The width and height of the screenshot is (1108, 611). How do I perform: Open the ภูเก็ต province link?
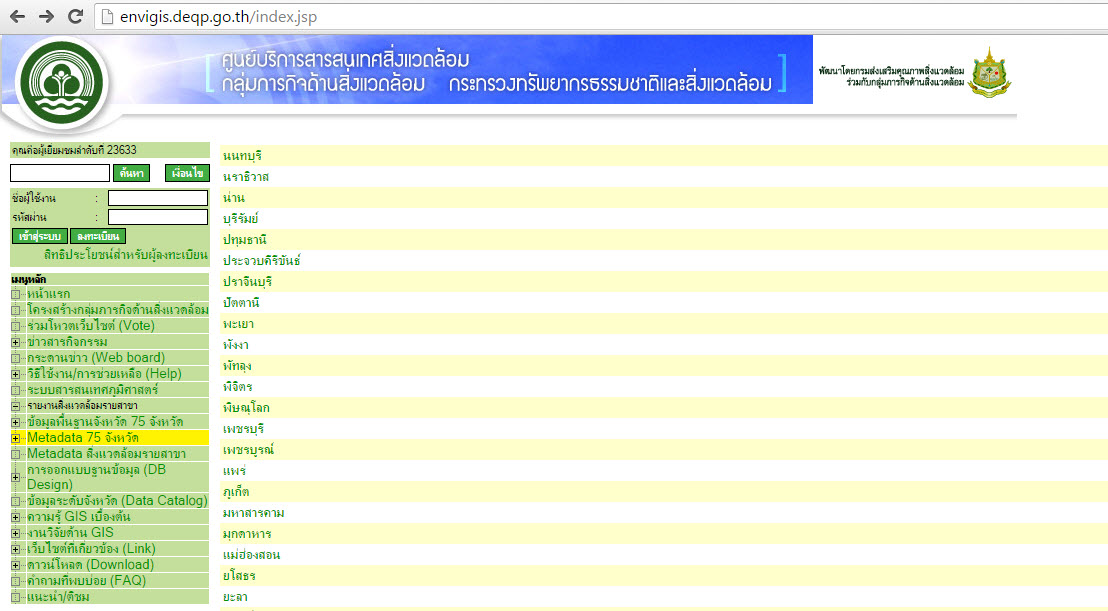237,492
